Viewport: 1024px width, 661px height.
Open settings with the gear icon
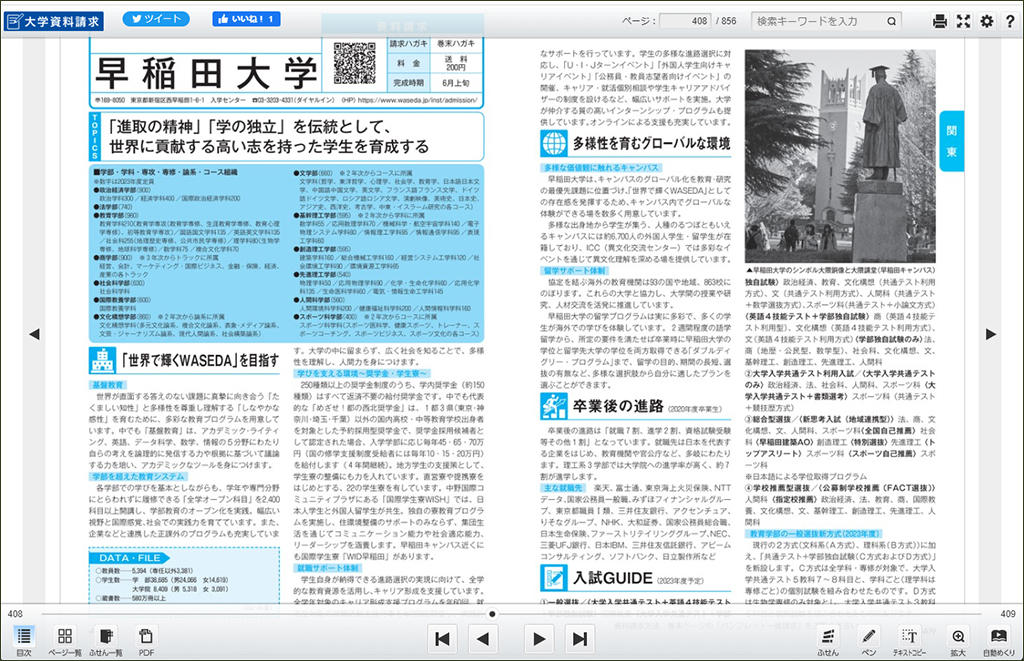pos(987,21)
